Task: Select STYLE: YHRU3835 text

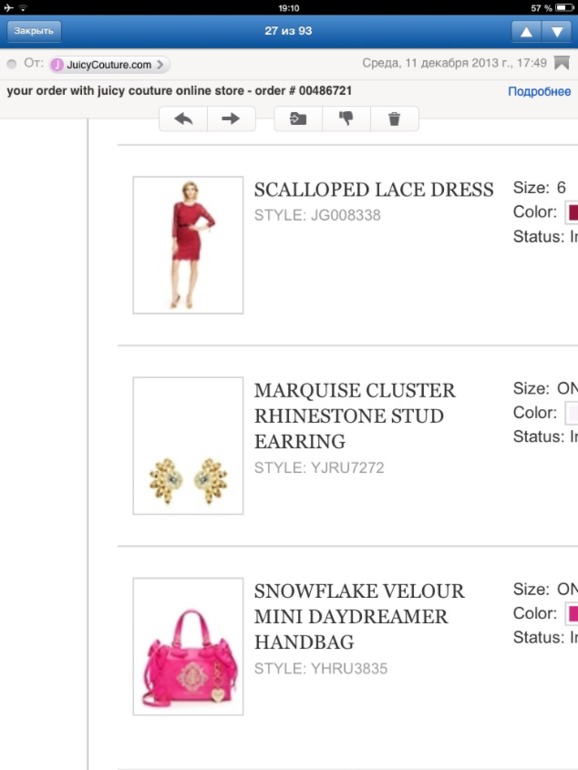Action: point(321,668)
